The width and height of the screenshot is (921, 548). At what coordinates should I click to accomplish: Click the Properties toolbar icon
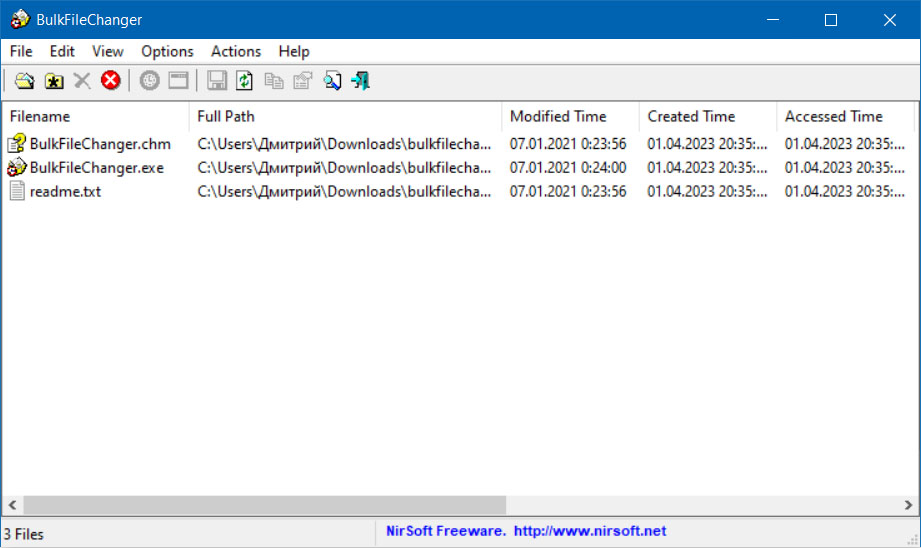(x=302, y=80)
